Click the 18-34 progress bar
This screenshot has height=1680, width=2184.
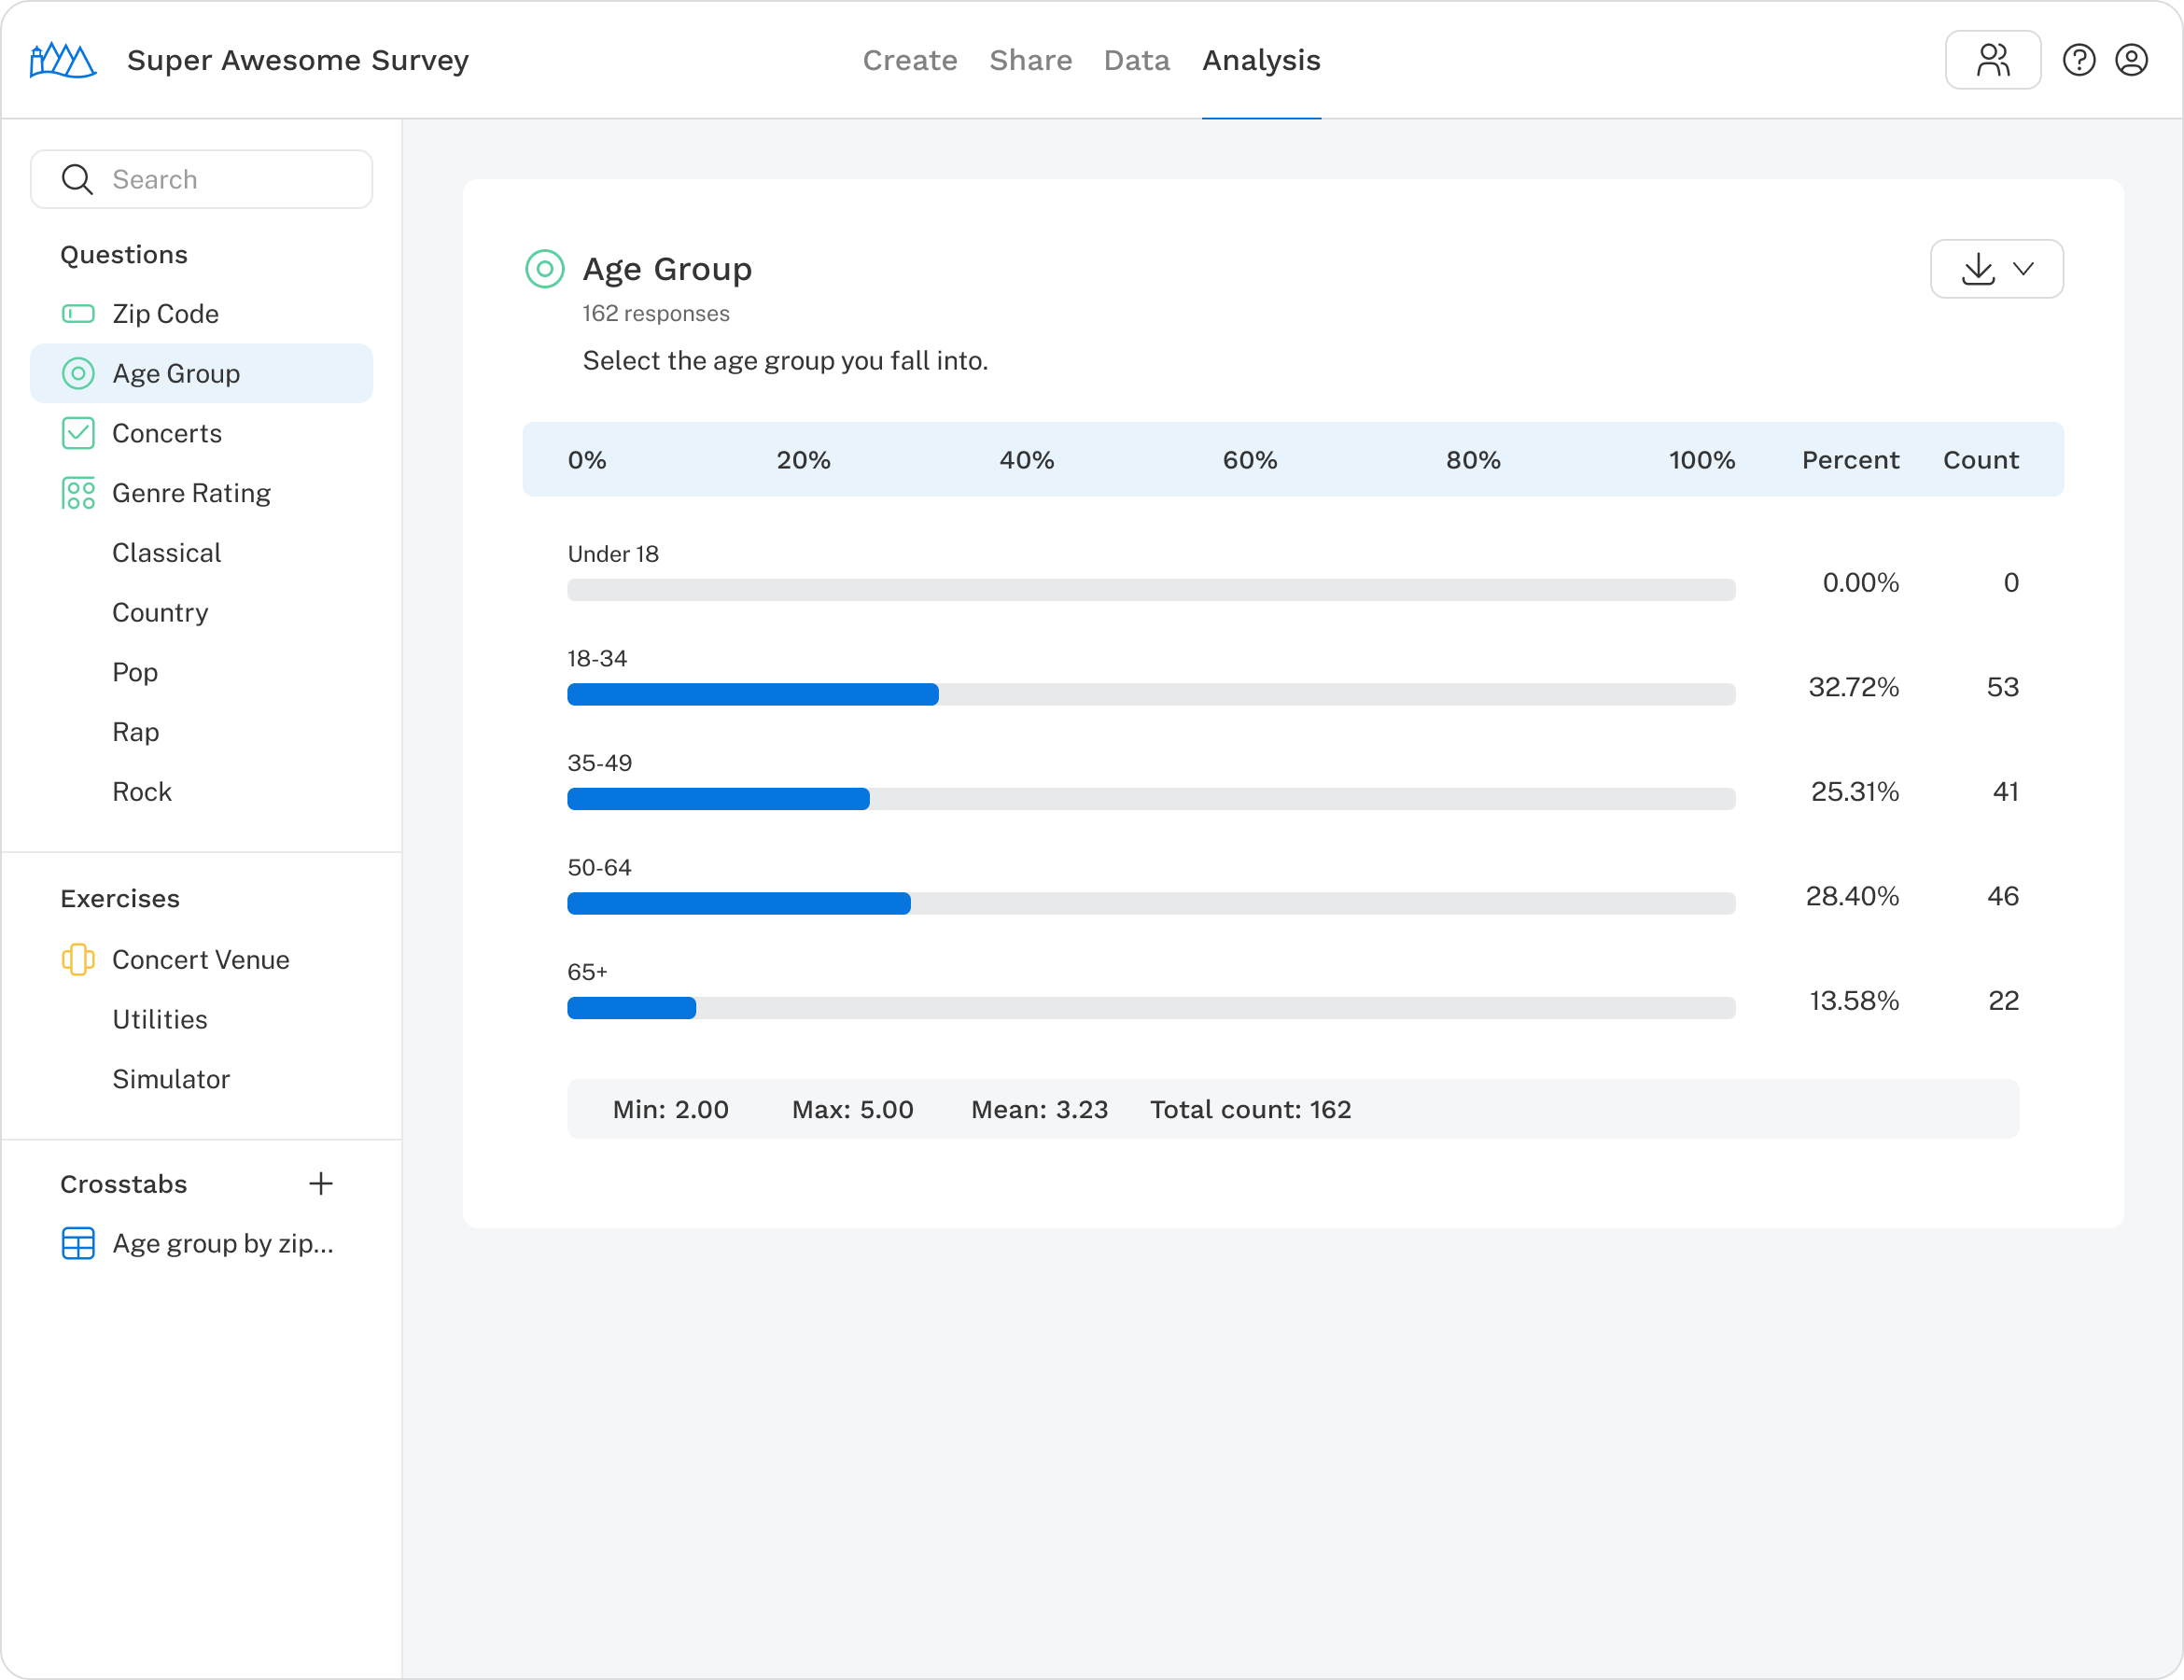pos(1151,694)
